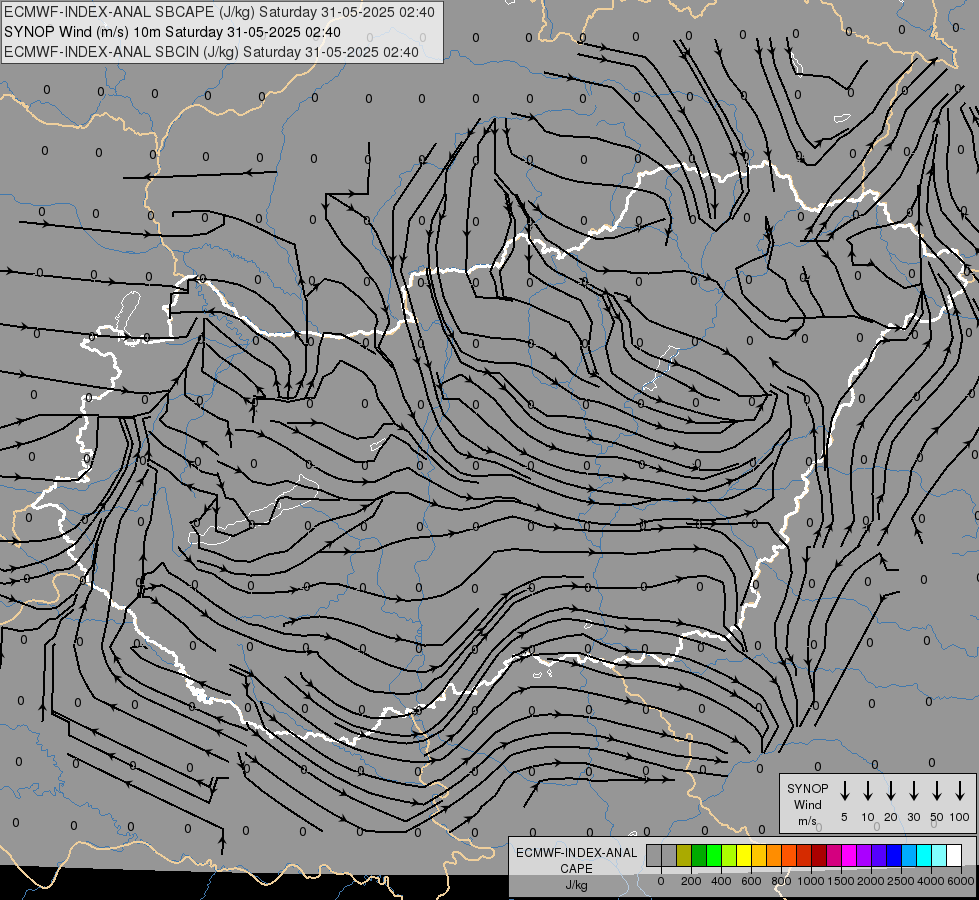Click the wind legend value 30
Screen dimensions: 979x900
(913, 817)
